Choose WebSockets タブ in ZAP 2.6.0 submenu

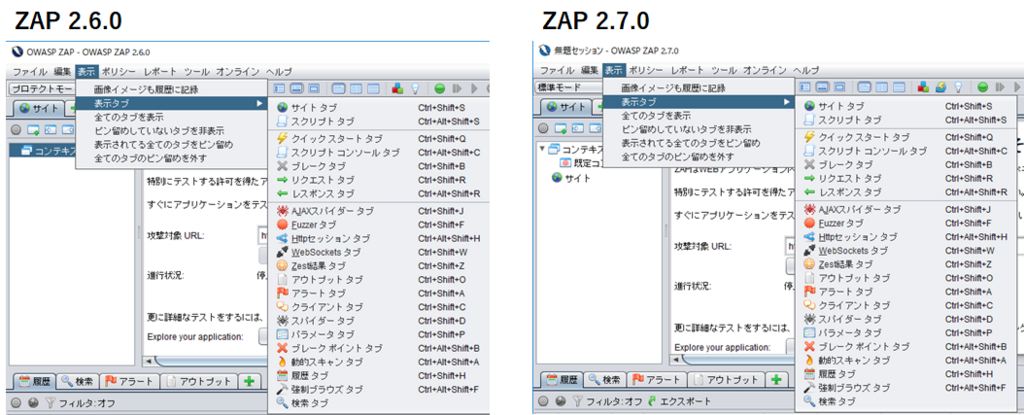click(378, 252)
